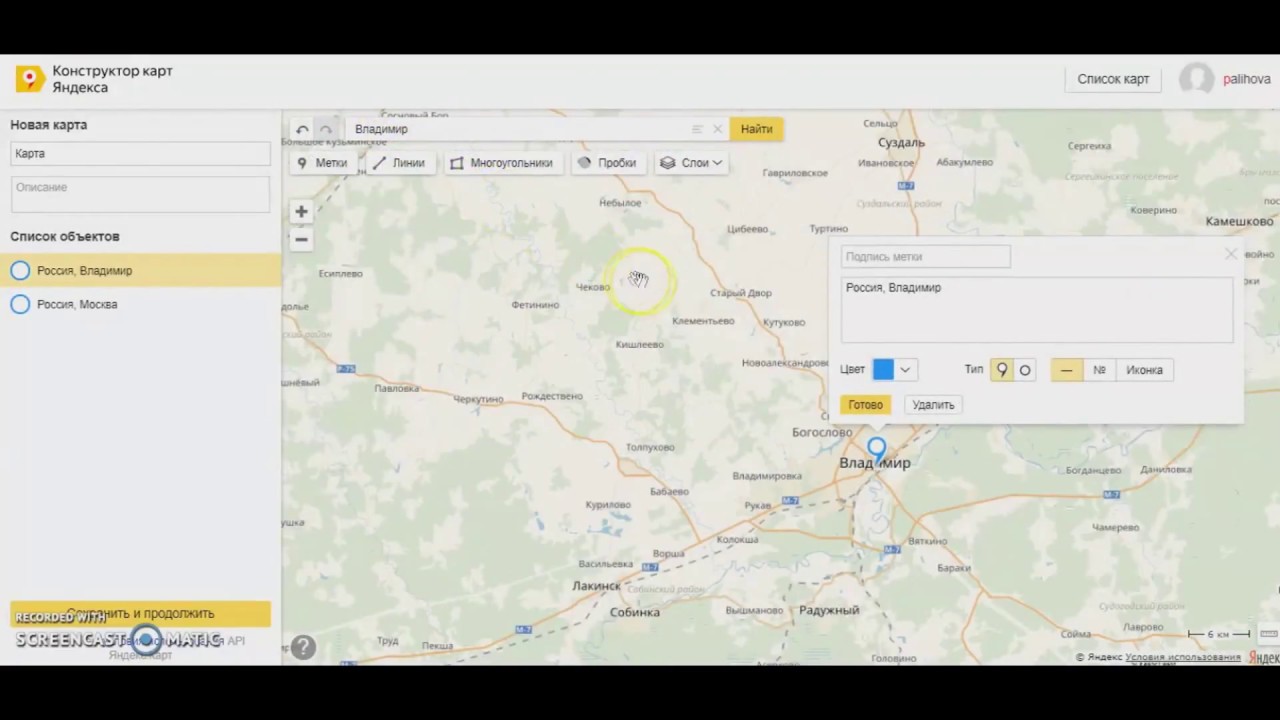The width and height of the screenshot is (1280, 720).
Task: Click the palihova username
Action: tap(1246, 79)
